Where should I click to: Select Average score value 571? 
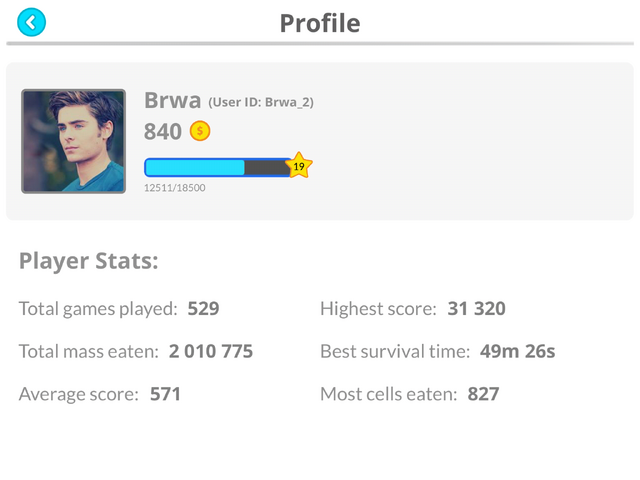tap(165, 394)
